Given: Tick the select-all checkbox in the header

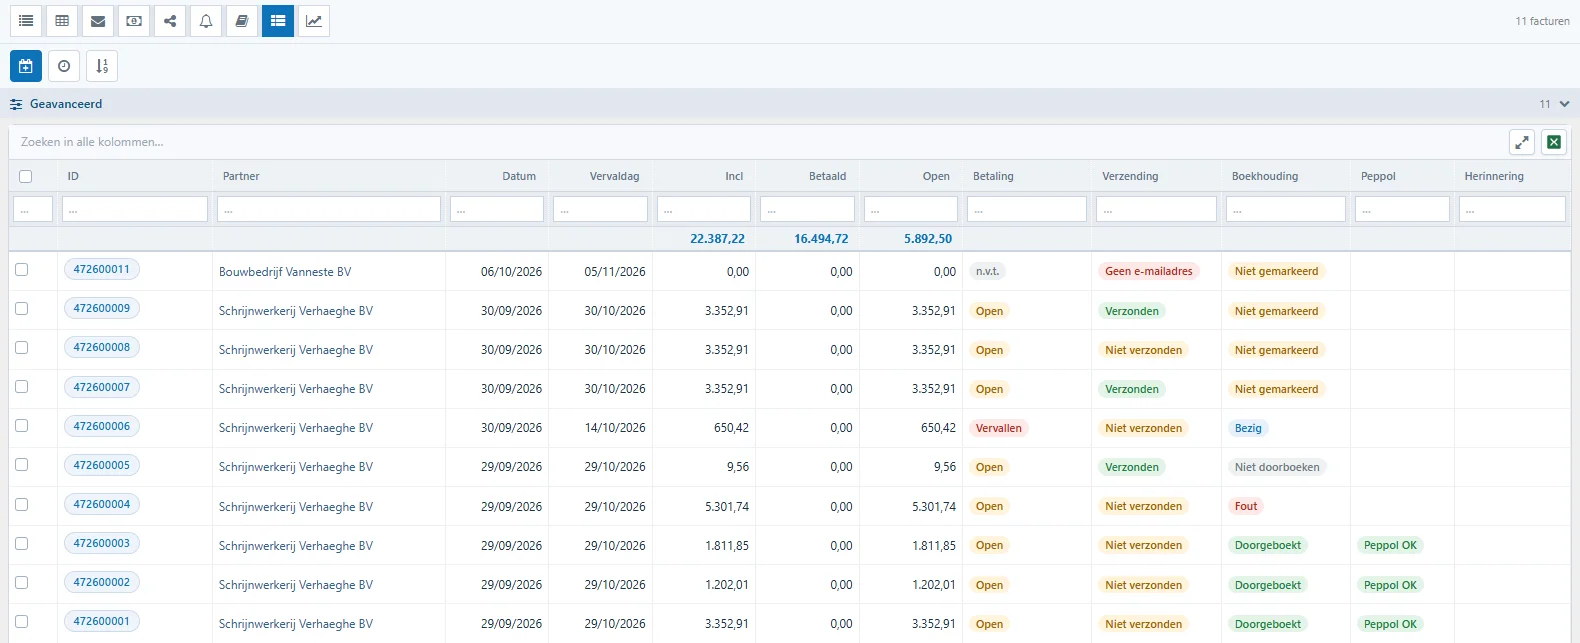Looking at the screenshot, I should 26,176.
